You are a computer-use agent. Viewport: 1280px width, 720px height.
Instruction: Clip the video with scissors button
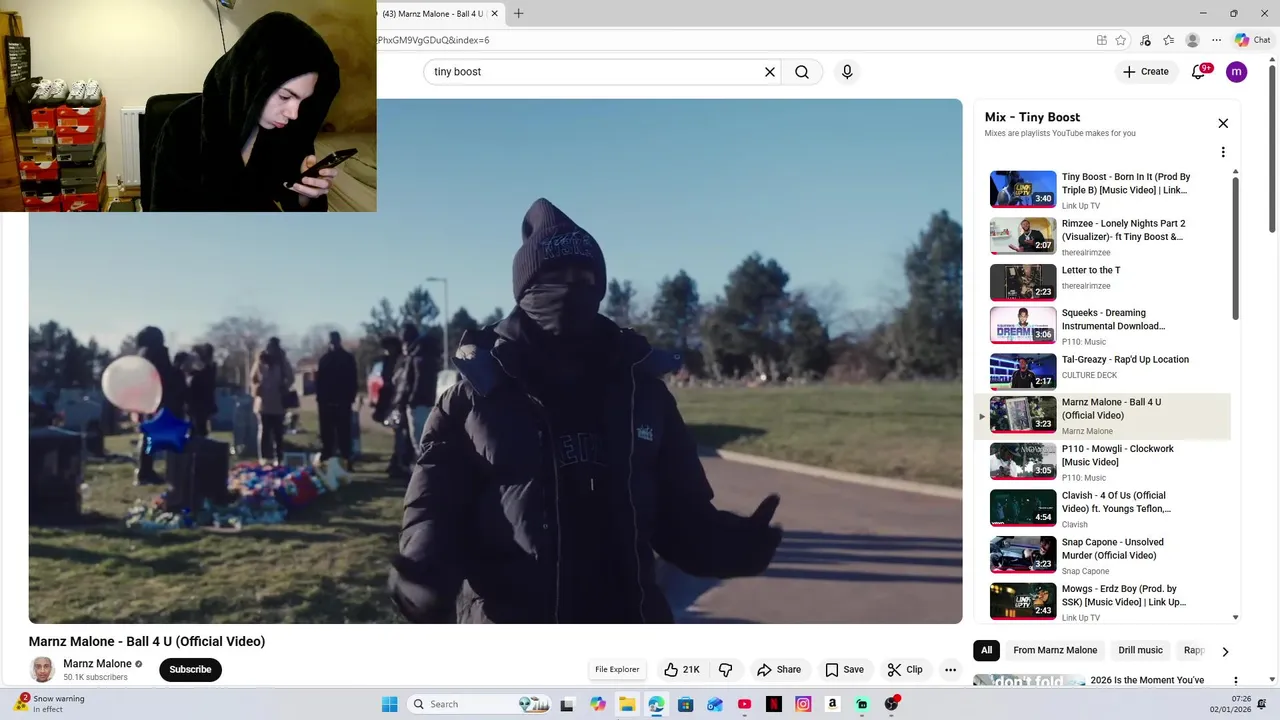tap(905, 670)
